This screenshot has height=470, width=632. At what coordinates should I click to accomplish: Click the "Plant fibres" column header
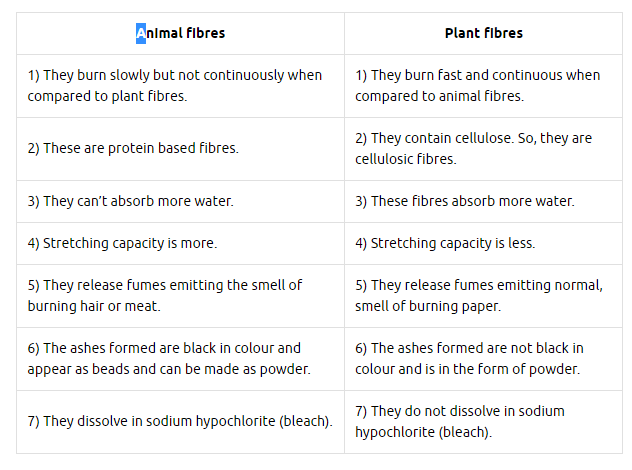click(483, 33)
